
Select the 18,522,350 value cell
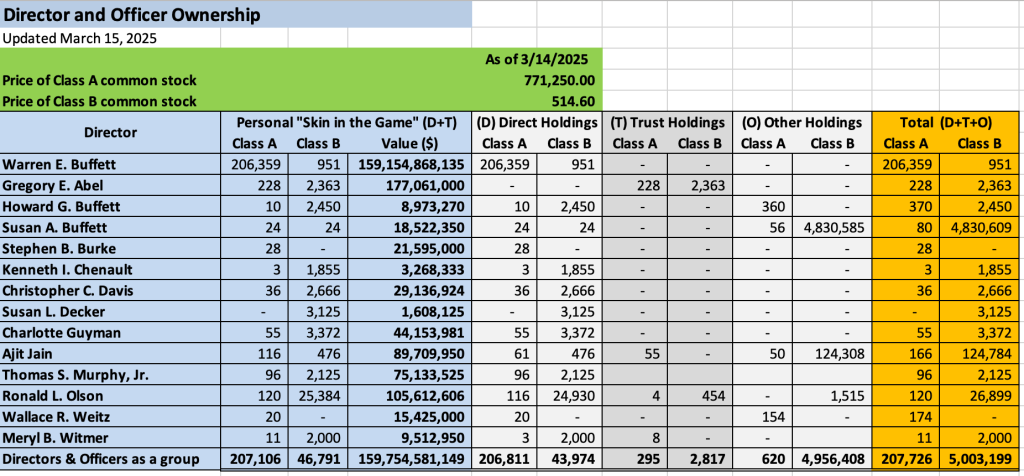point(409,227)
